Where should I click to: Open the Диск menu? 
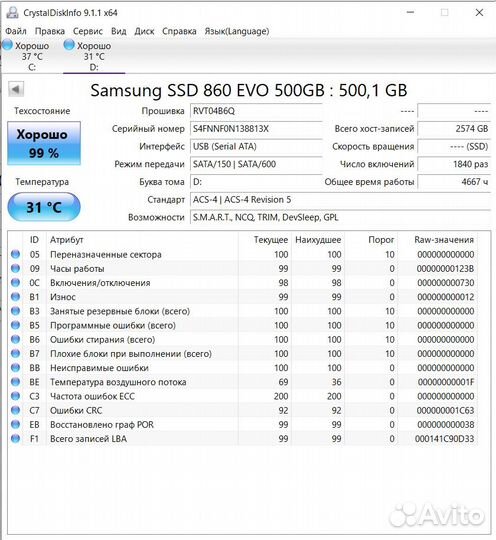tap(144, 31)
